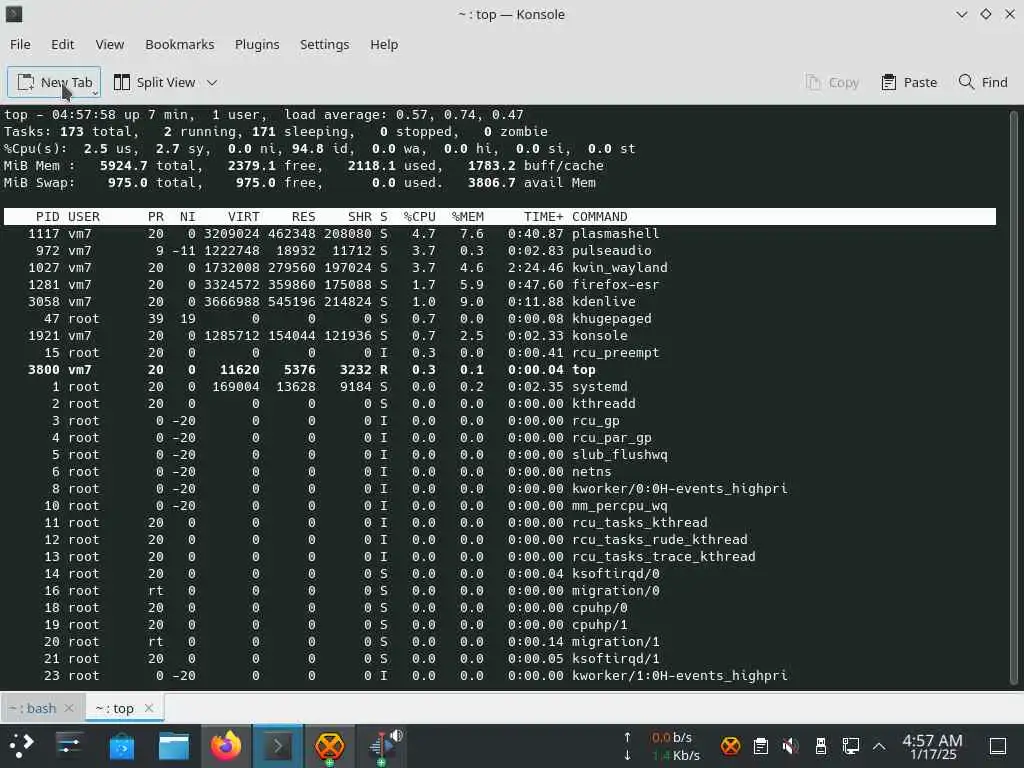The image size is (1024, 768).
Task: Click the Paste toolbar button
Action: pyautogui.click(x=909, y=82)
